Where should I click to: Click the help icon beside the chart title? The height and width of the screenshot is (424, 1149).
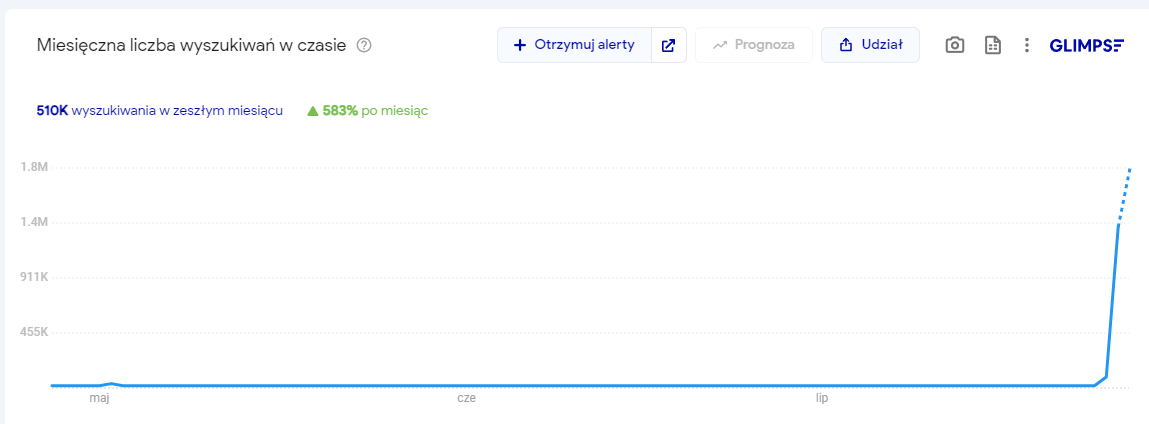tap(364, 45)
